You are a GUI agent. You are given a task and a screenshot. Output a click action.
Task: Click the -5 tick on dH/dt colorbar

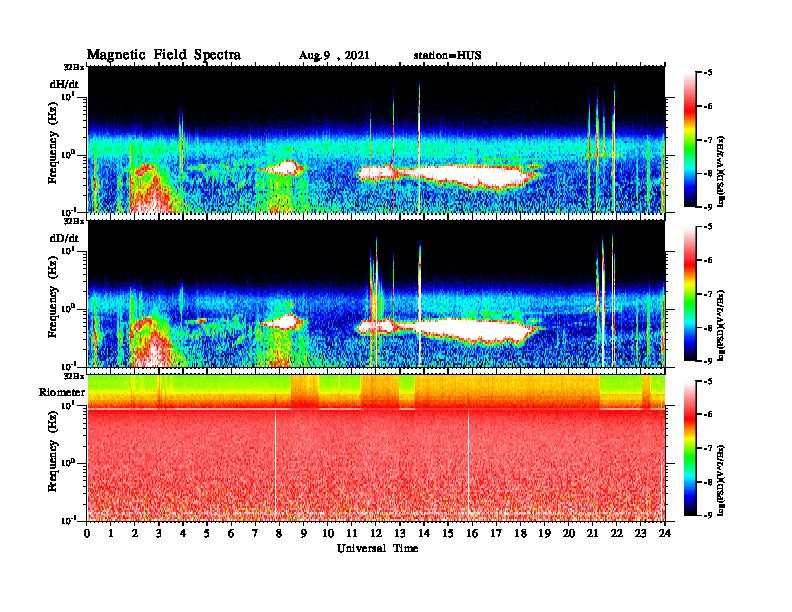pyautogui.click(x=708, y=73)
